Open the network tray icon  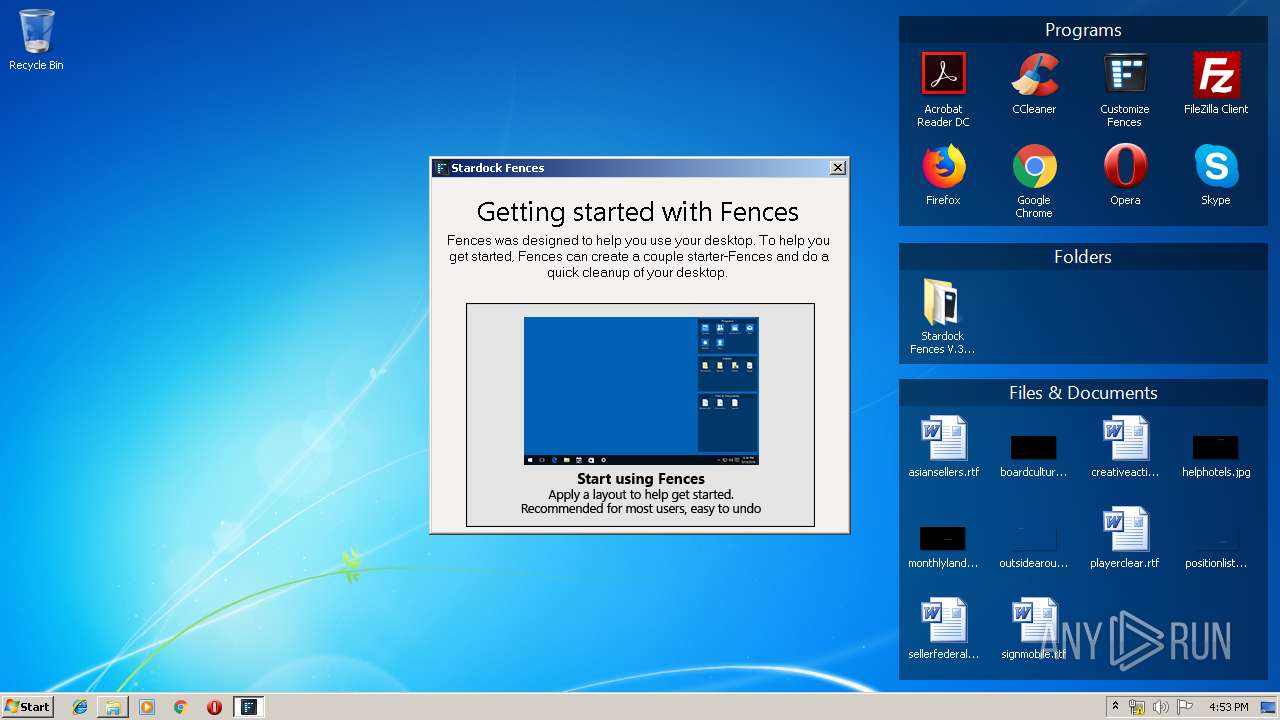(x=1137, y=707)
